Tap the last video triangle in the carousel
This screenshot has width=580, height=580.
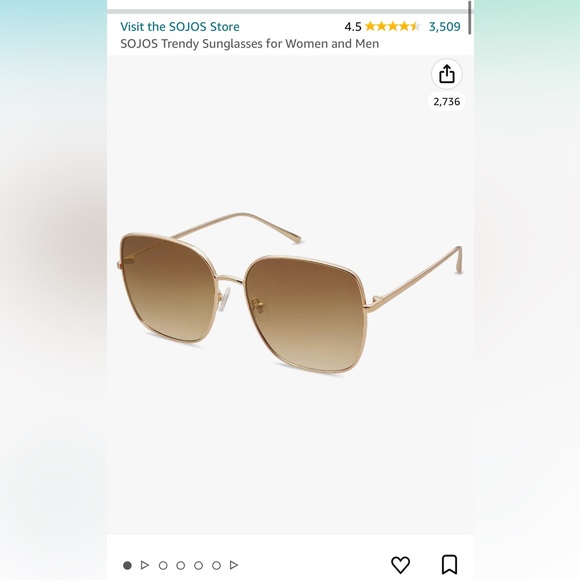(x=233, y=565)
